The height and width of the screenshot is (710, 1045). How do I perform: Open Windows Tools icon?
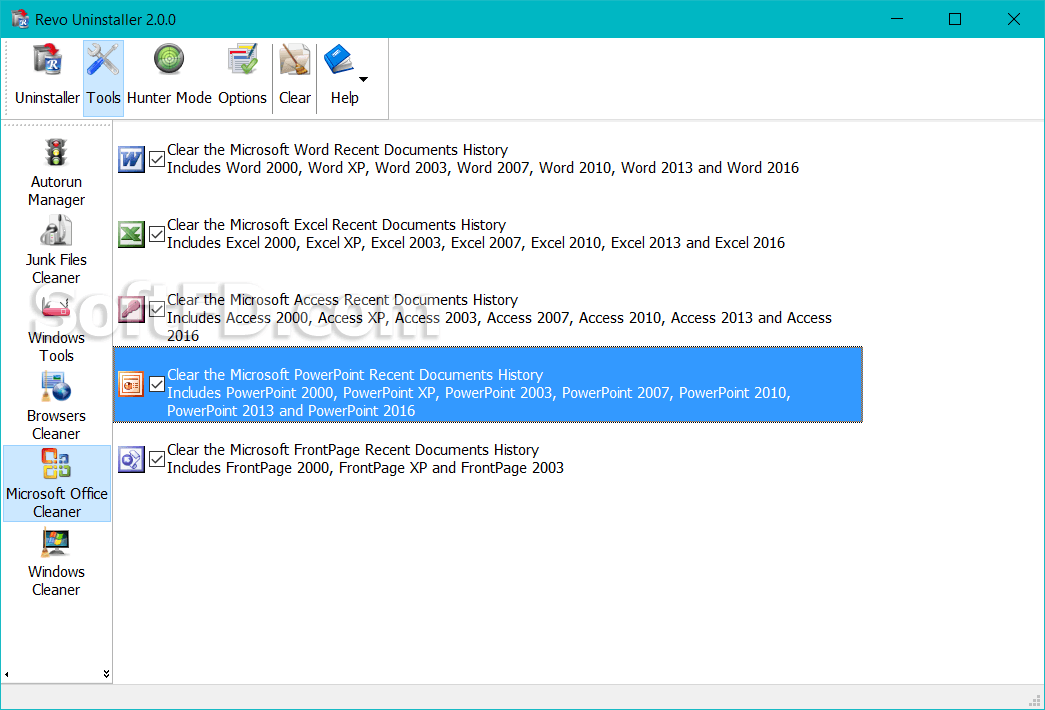point(56,308)
